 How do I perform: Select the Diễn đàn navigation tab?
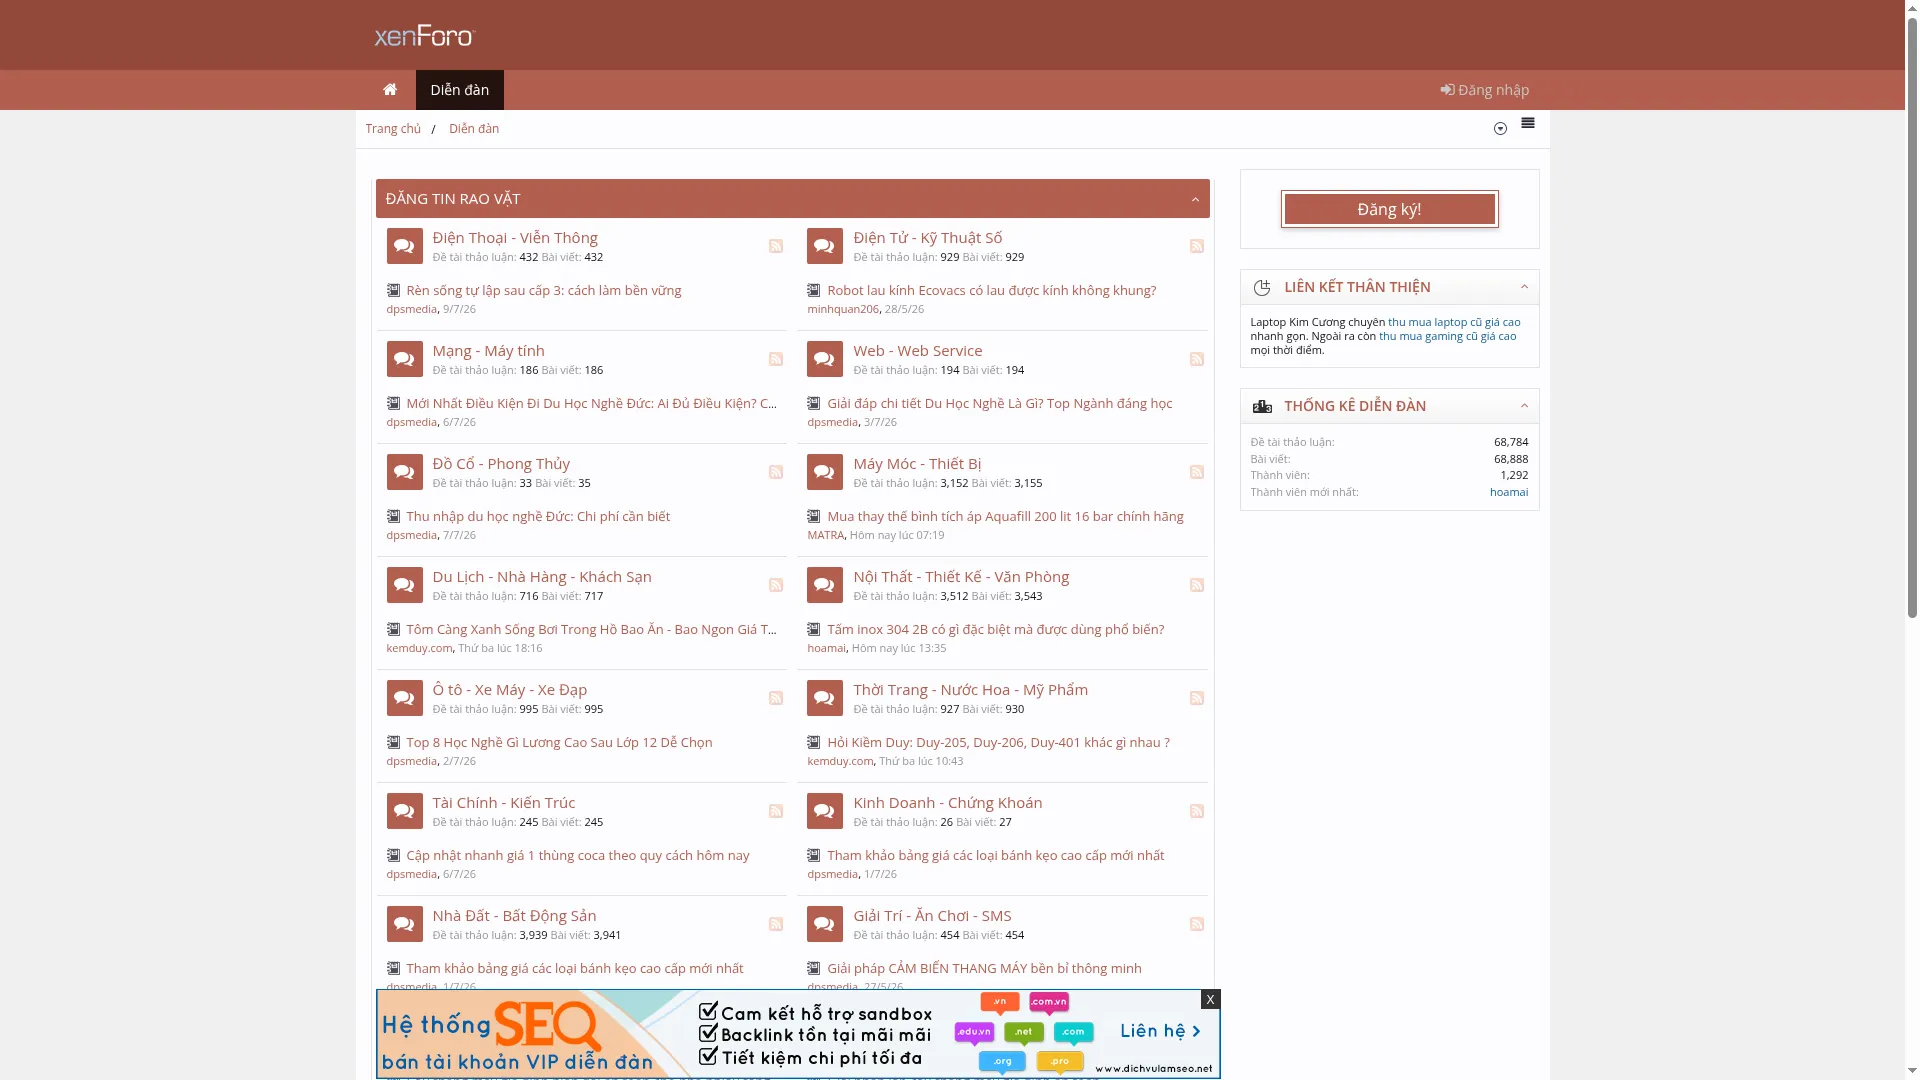click(x=460, y=90)
